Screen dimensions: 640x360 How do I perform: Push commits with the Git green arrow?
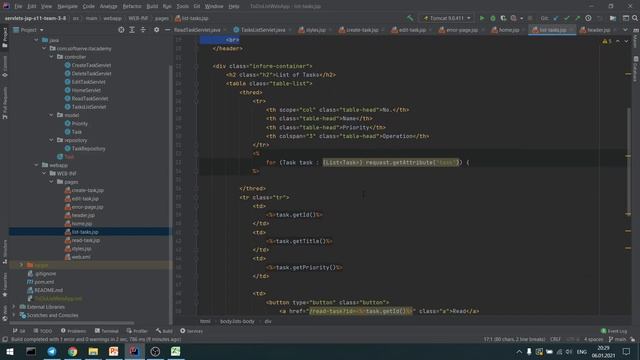click(577, 18)
